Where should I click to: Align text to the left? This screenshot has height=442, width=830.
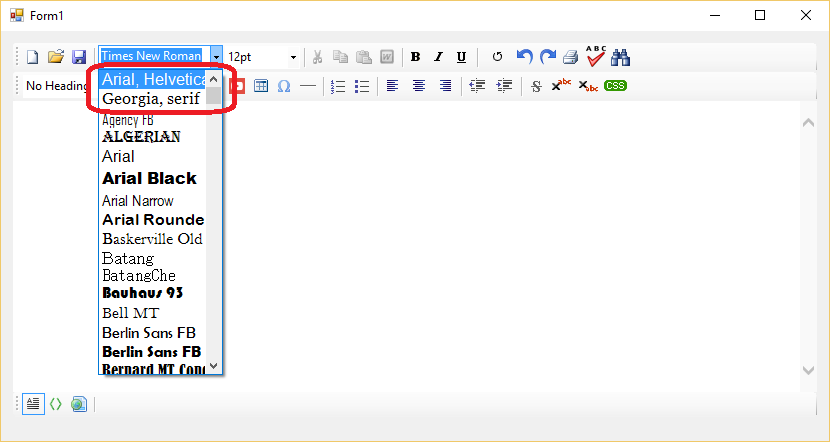[x=392, y=86]
